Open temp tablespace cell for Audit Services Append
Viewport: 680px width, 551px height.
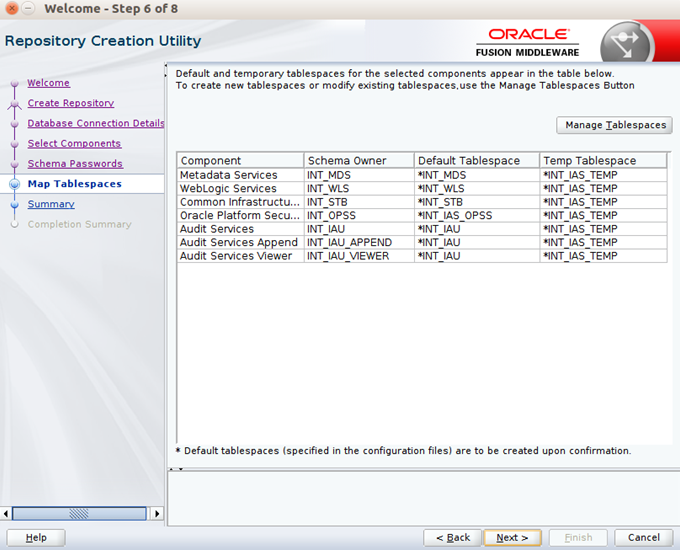click(x=603, y=242)
